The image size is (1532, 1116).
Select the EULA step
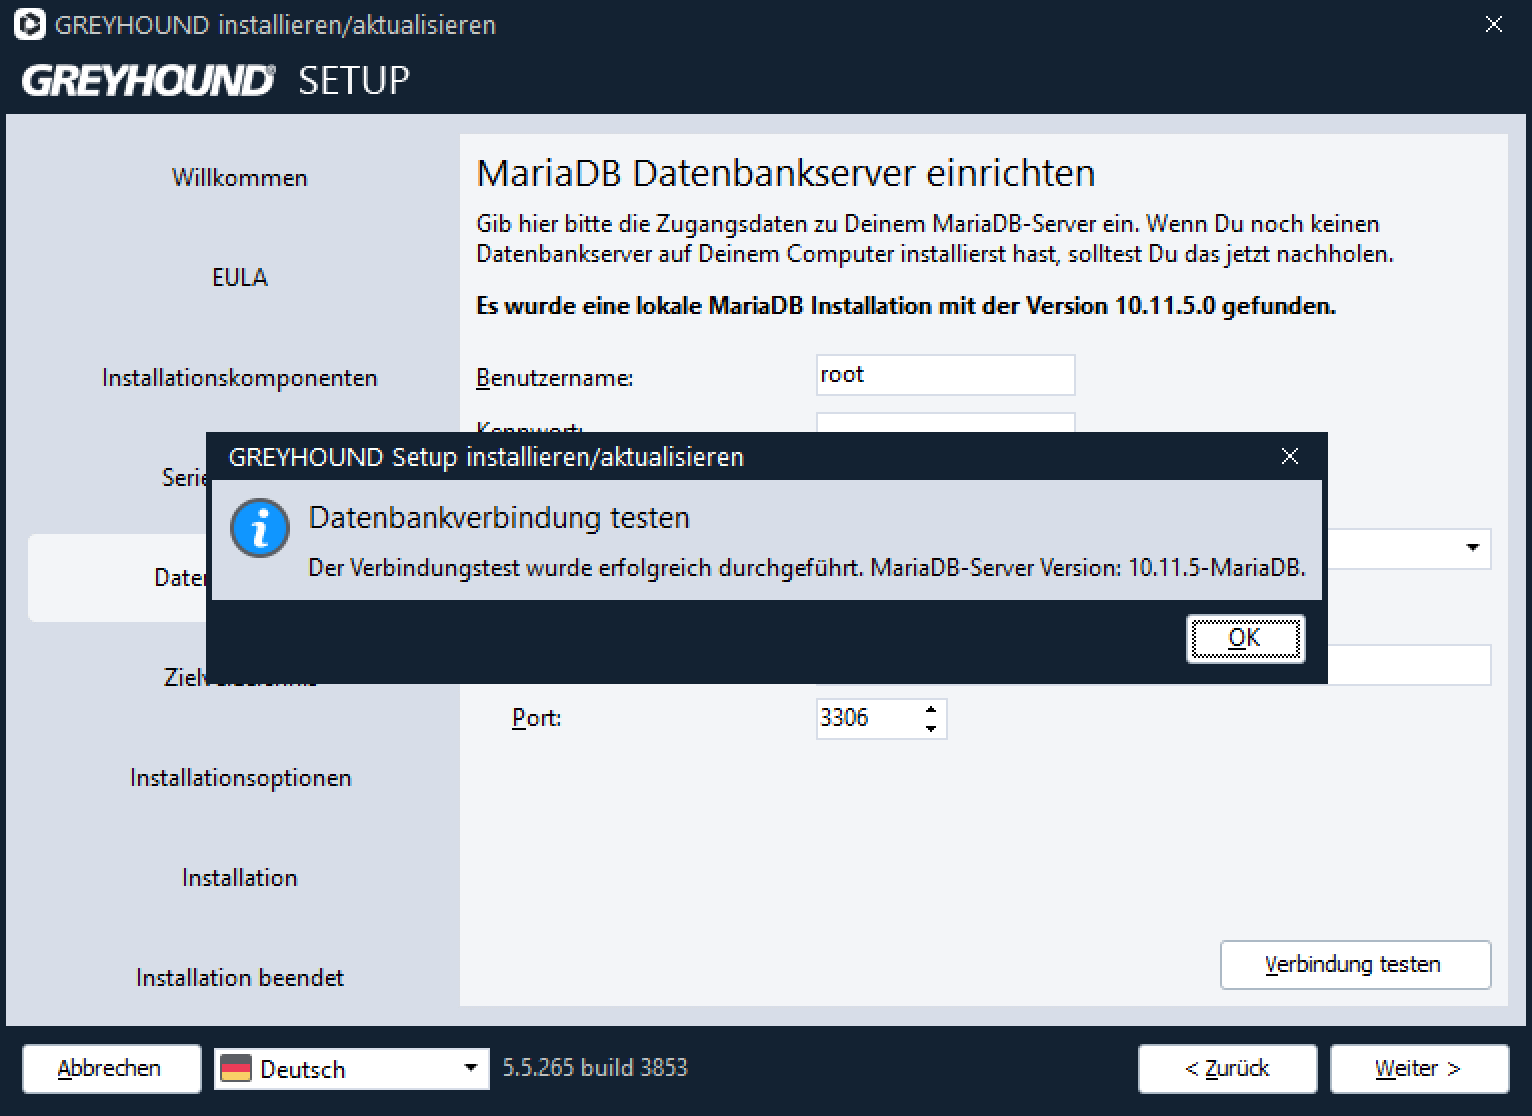[240, 278]
